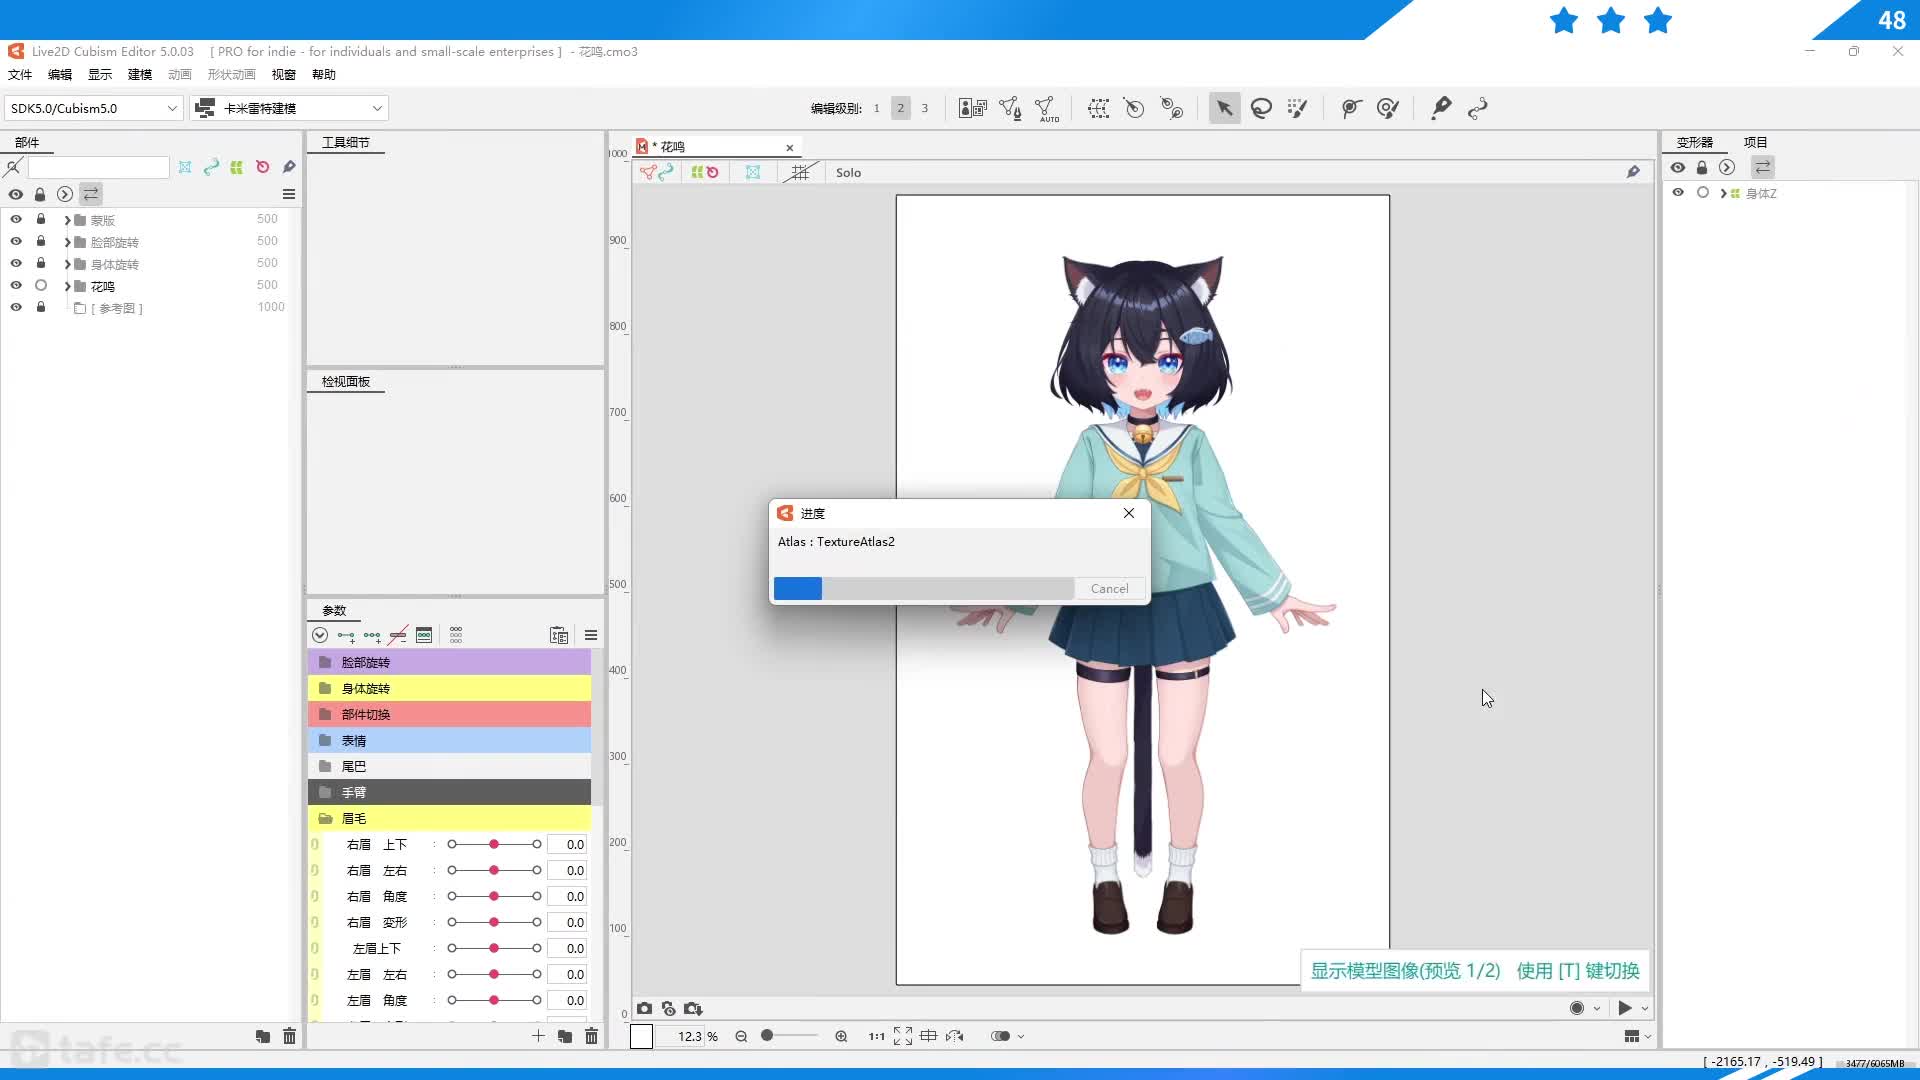The height and width of the screenshot is (1080, 1920).
Task: Create a rotation deformer icon
Action: 1134,108
